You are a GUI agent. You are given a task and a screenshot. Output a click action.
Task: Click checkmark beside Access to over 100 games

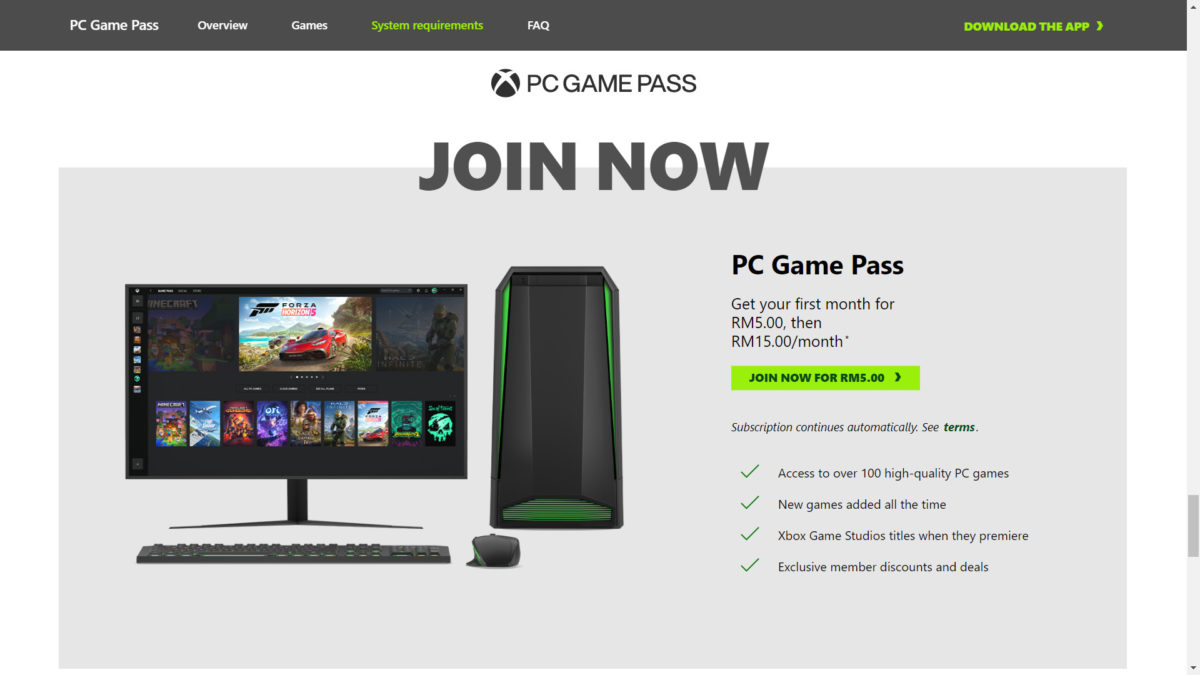(749, 472)
